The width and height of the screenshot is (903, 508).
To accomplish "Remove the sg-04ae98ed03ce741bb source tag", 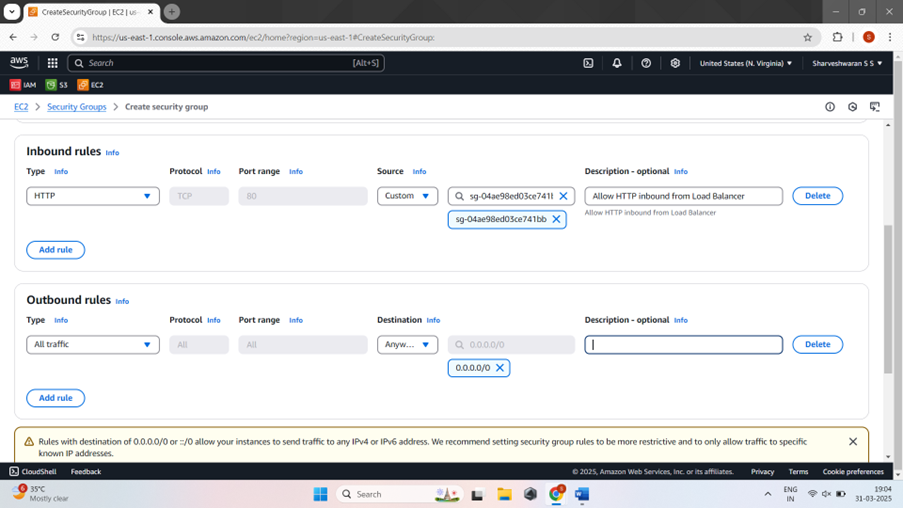I will 556,219.
